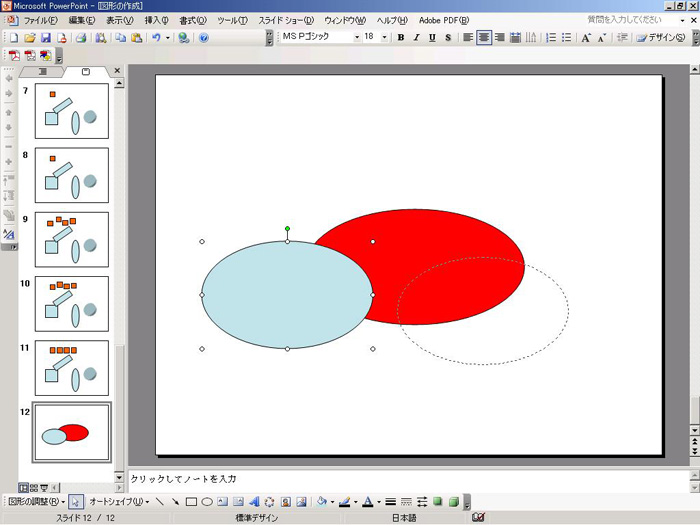Insert Clip Art from the drawing toolbar
Screen dimensions: 700x525
click(286, 502)
